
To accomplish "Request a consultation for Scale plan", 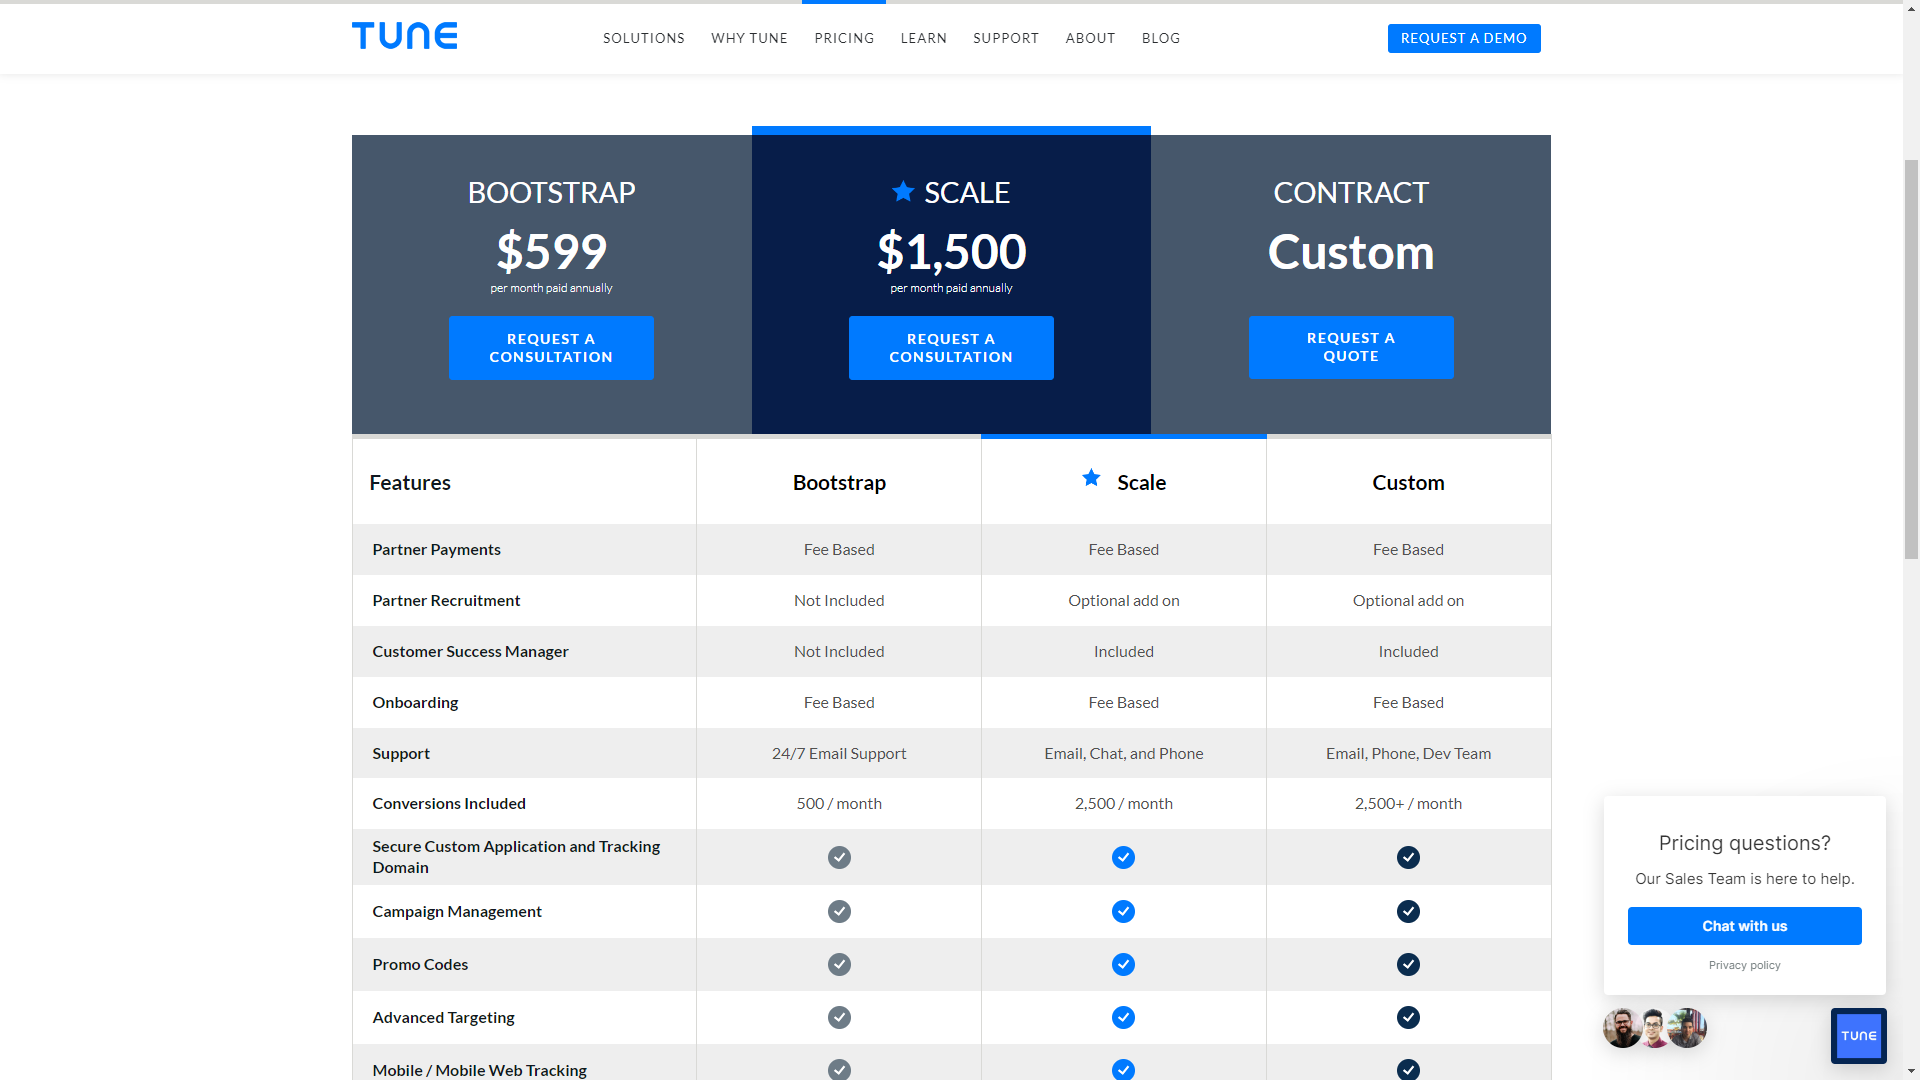I will 951,348.
